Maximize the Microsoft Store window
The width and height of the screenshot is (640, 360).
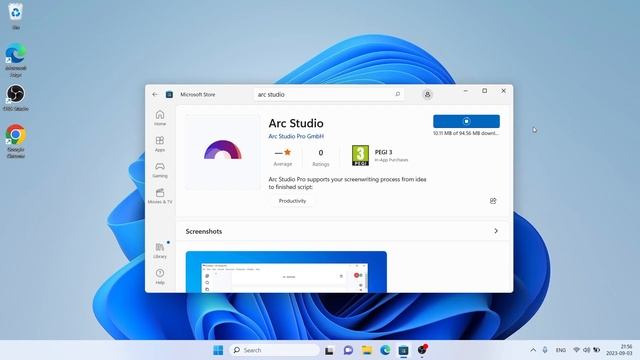coord(484,91)
